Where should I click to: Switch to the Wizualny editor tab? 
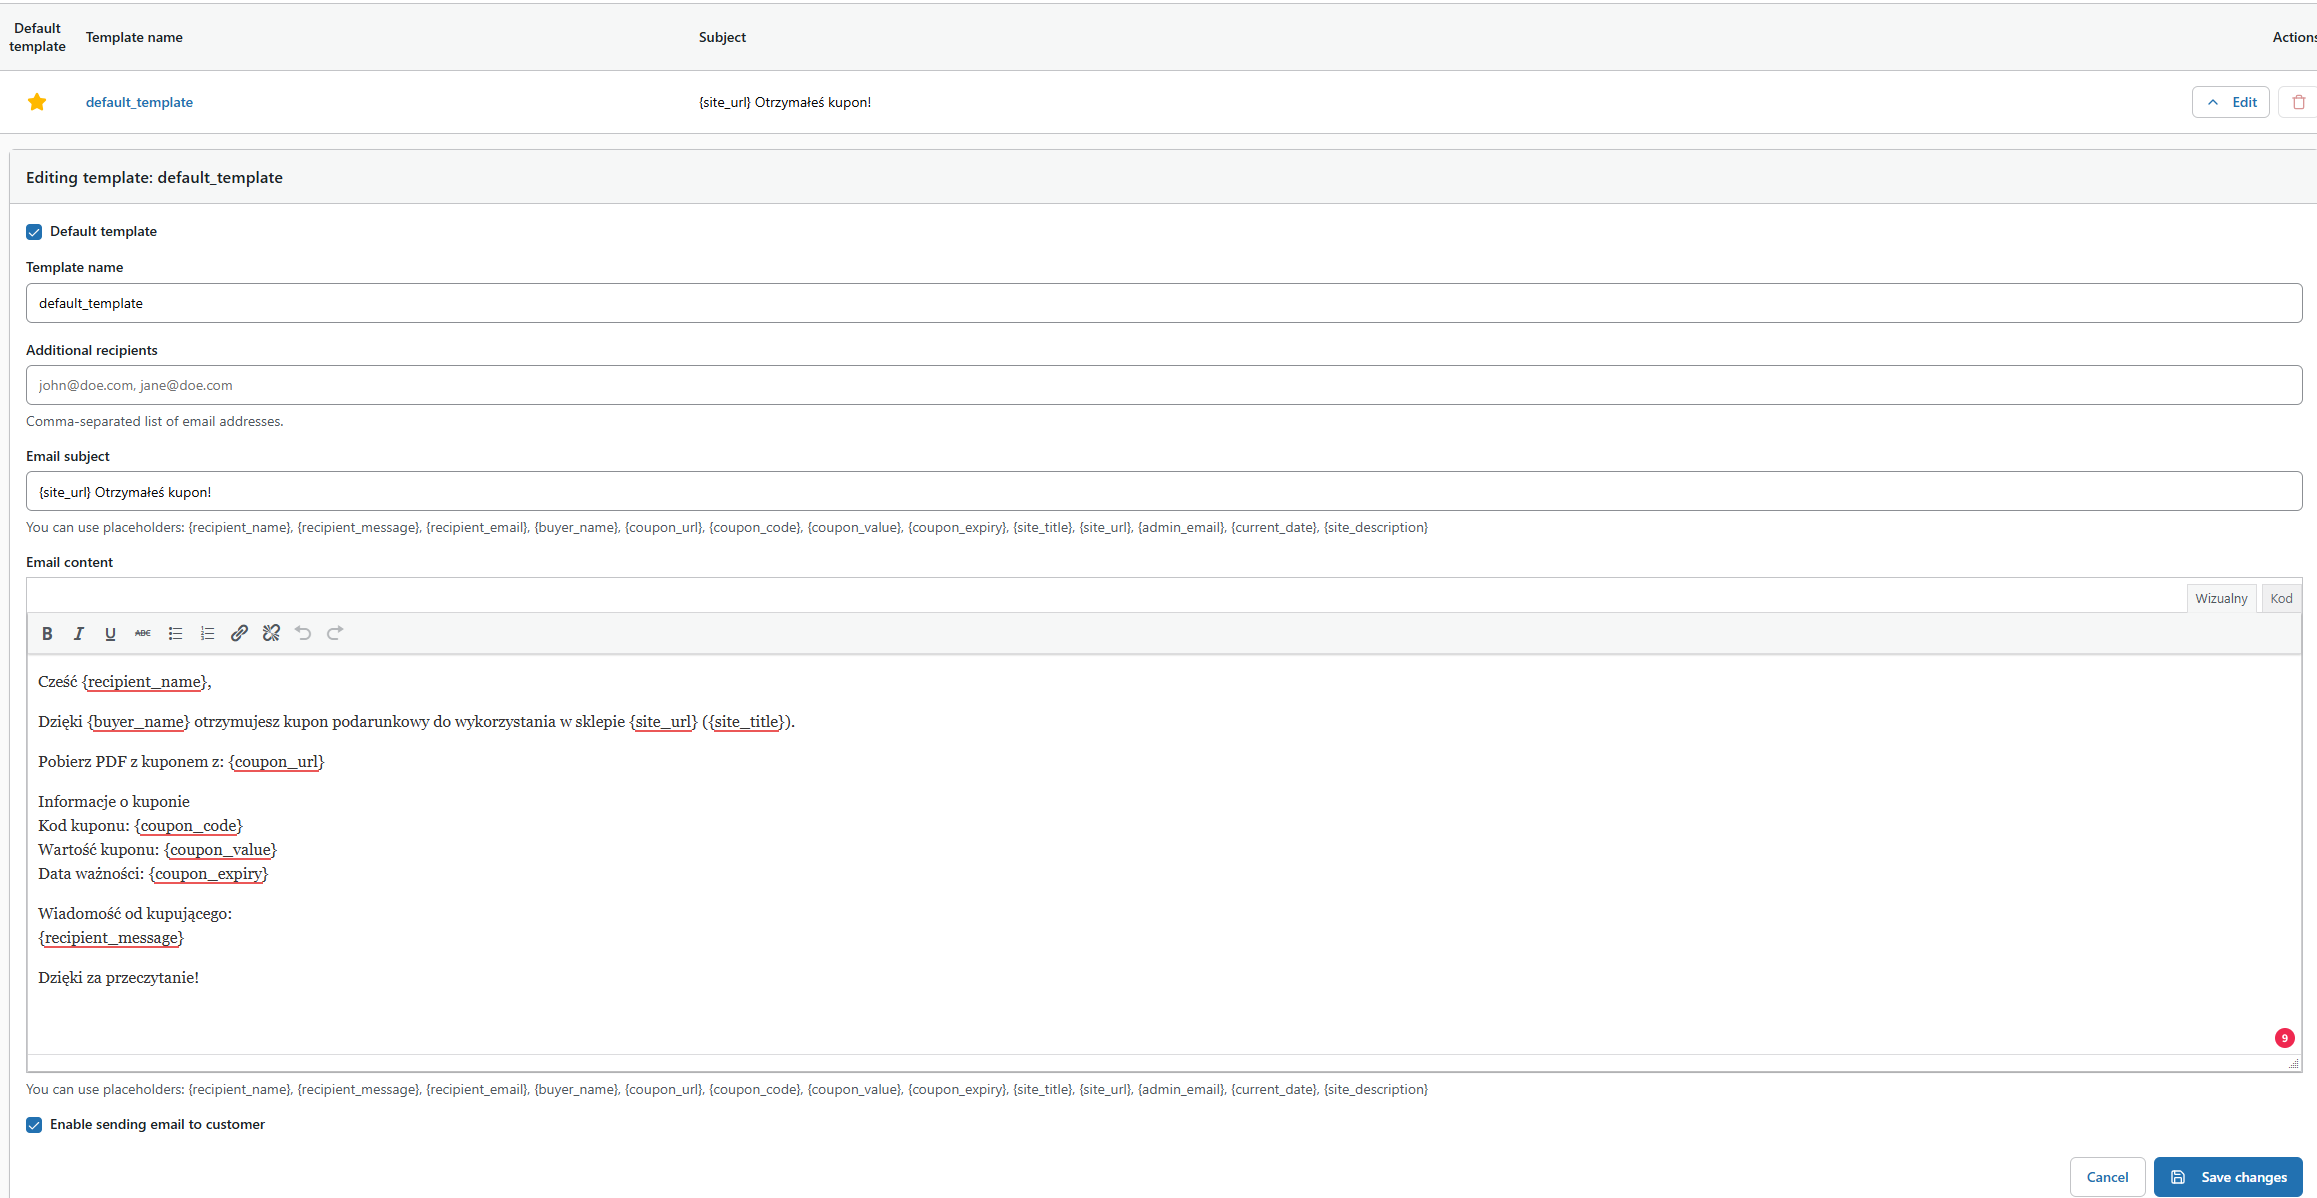tap(2221, 598)
